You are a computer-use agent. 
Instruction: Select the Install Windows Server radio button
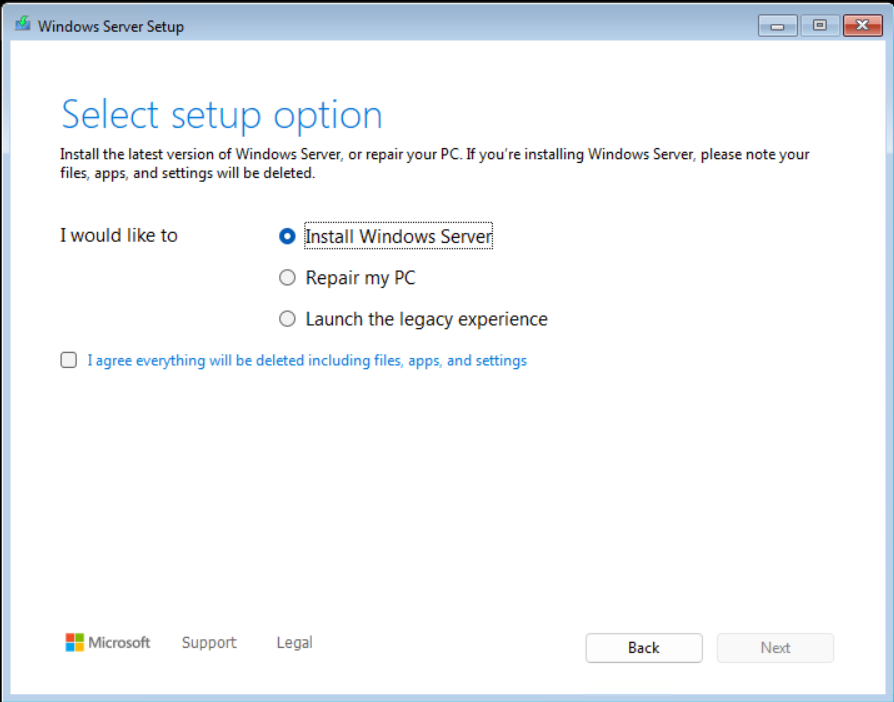(x=287, y=236)
